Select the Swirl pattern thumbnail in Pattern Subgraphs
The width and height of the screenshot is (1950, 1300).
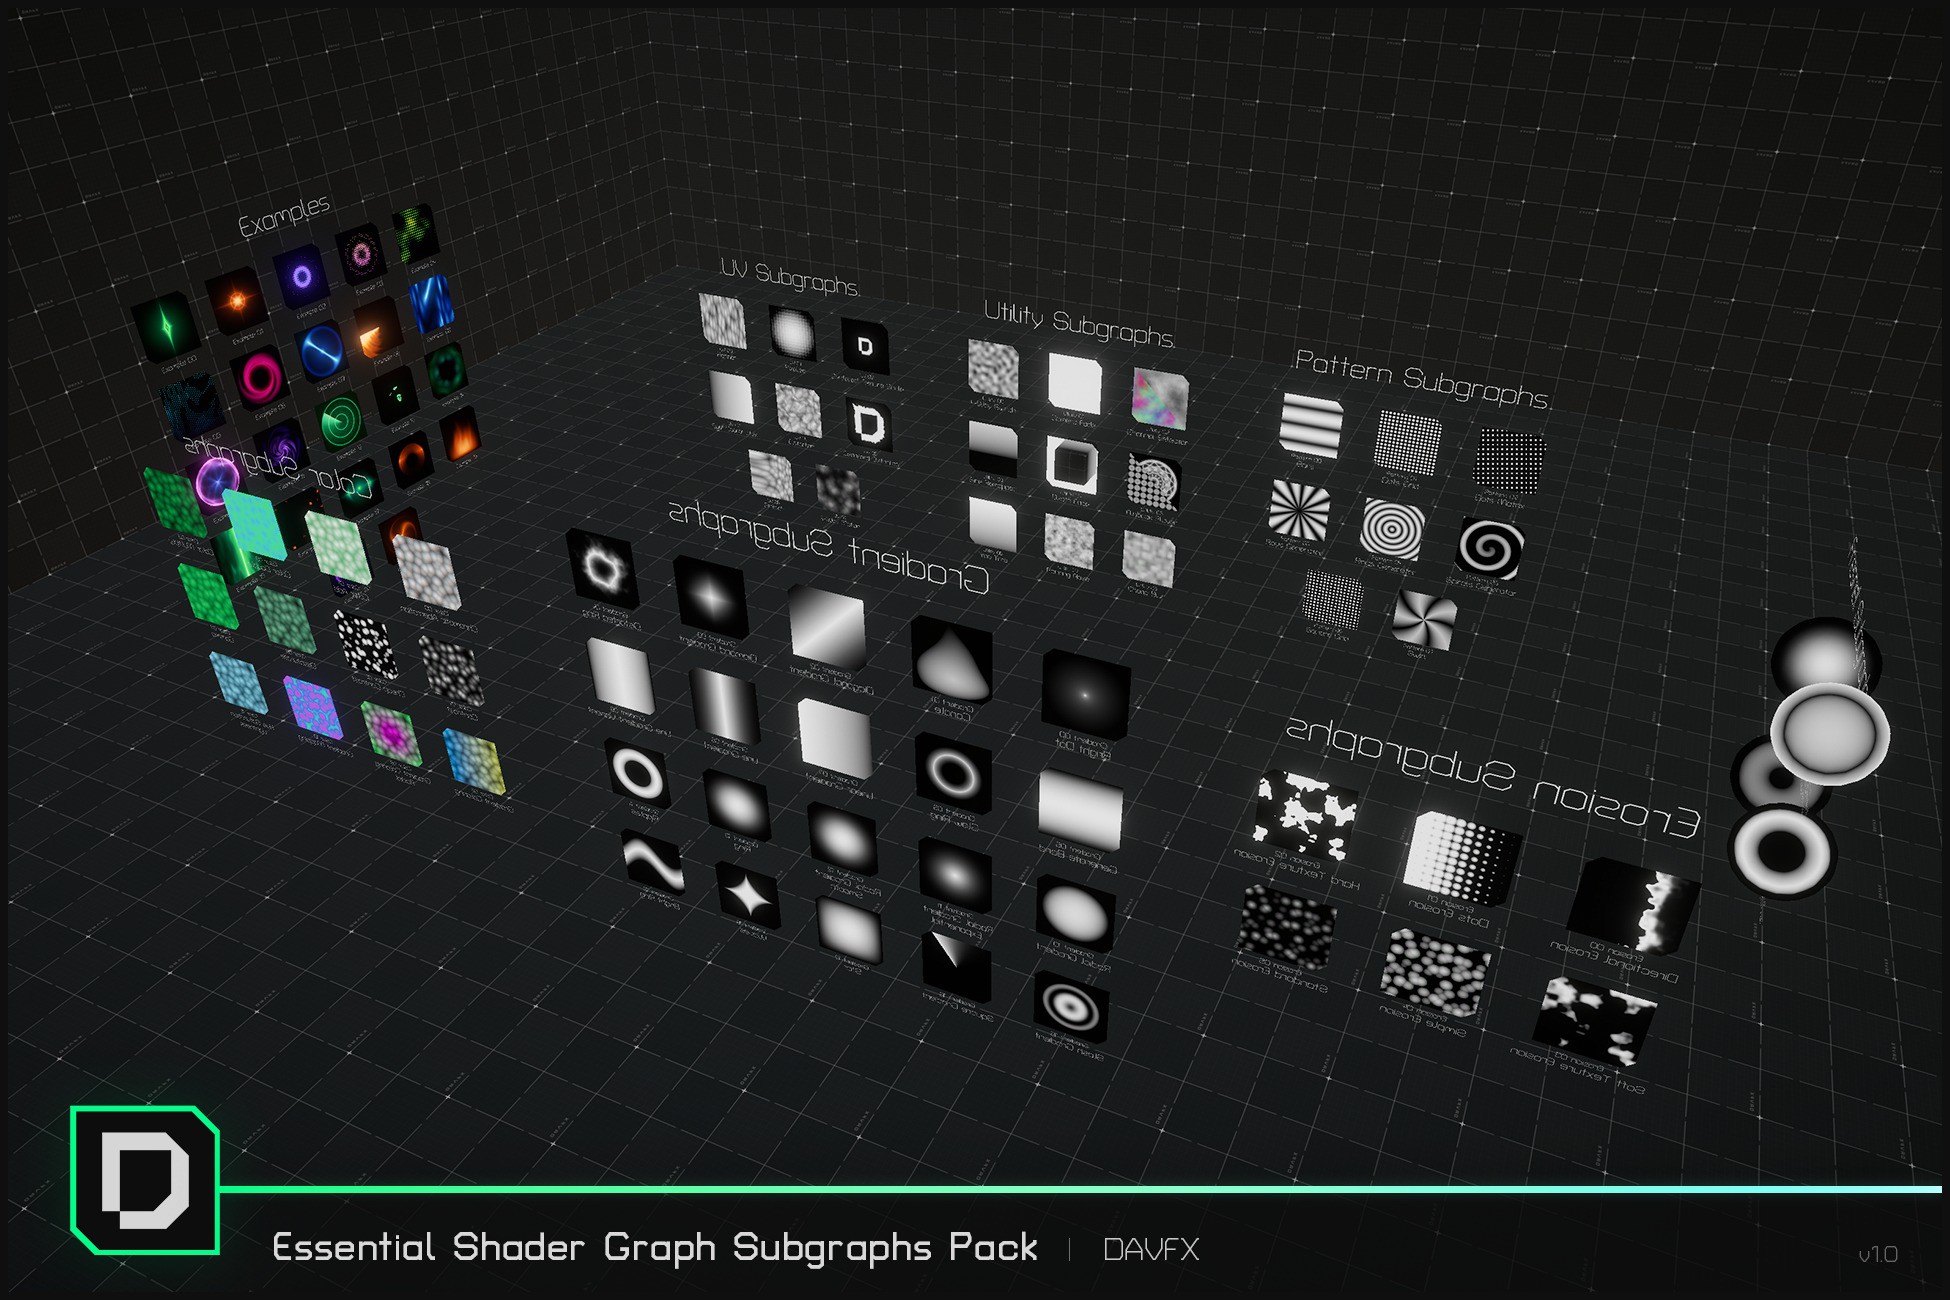[x=1424, y=617]
